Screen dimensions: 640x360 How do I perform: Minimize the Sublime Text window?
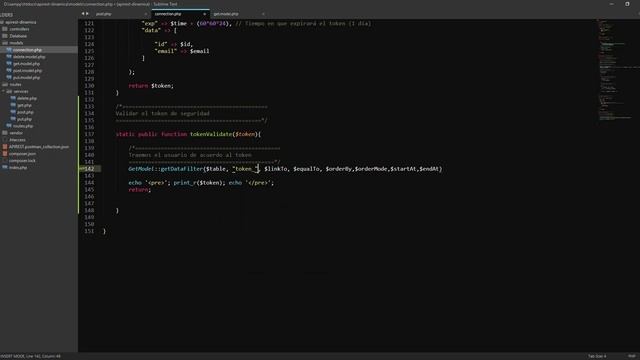coord(611,4)
